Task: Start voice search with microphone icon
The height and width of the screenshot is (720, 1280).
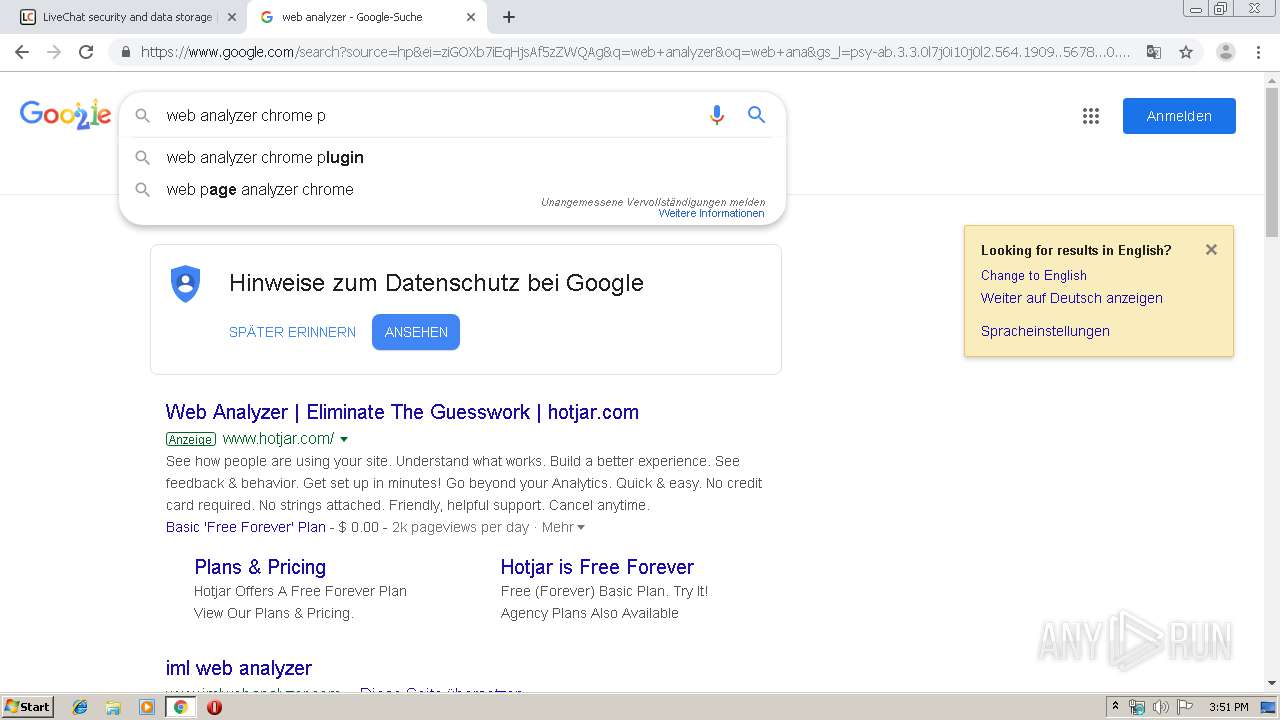Action: (716, 115)
